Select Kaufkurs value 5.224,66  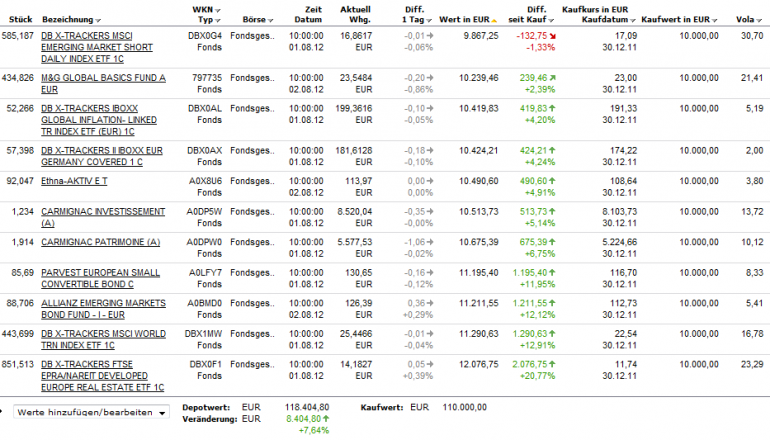(x=619, y=242)
